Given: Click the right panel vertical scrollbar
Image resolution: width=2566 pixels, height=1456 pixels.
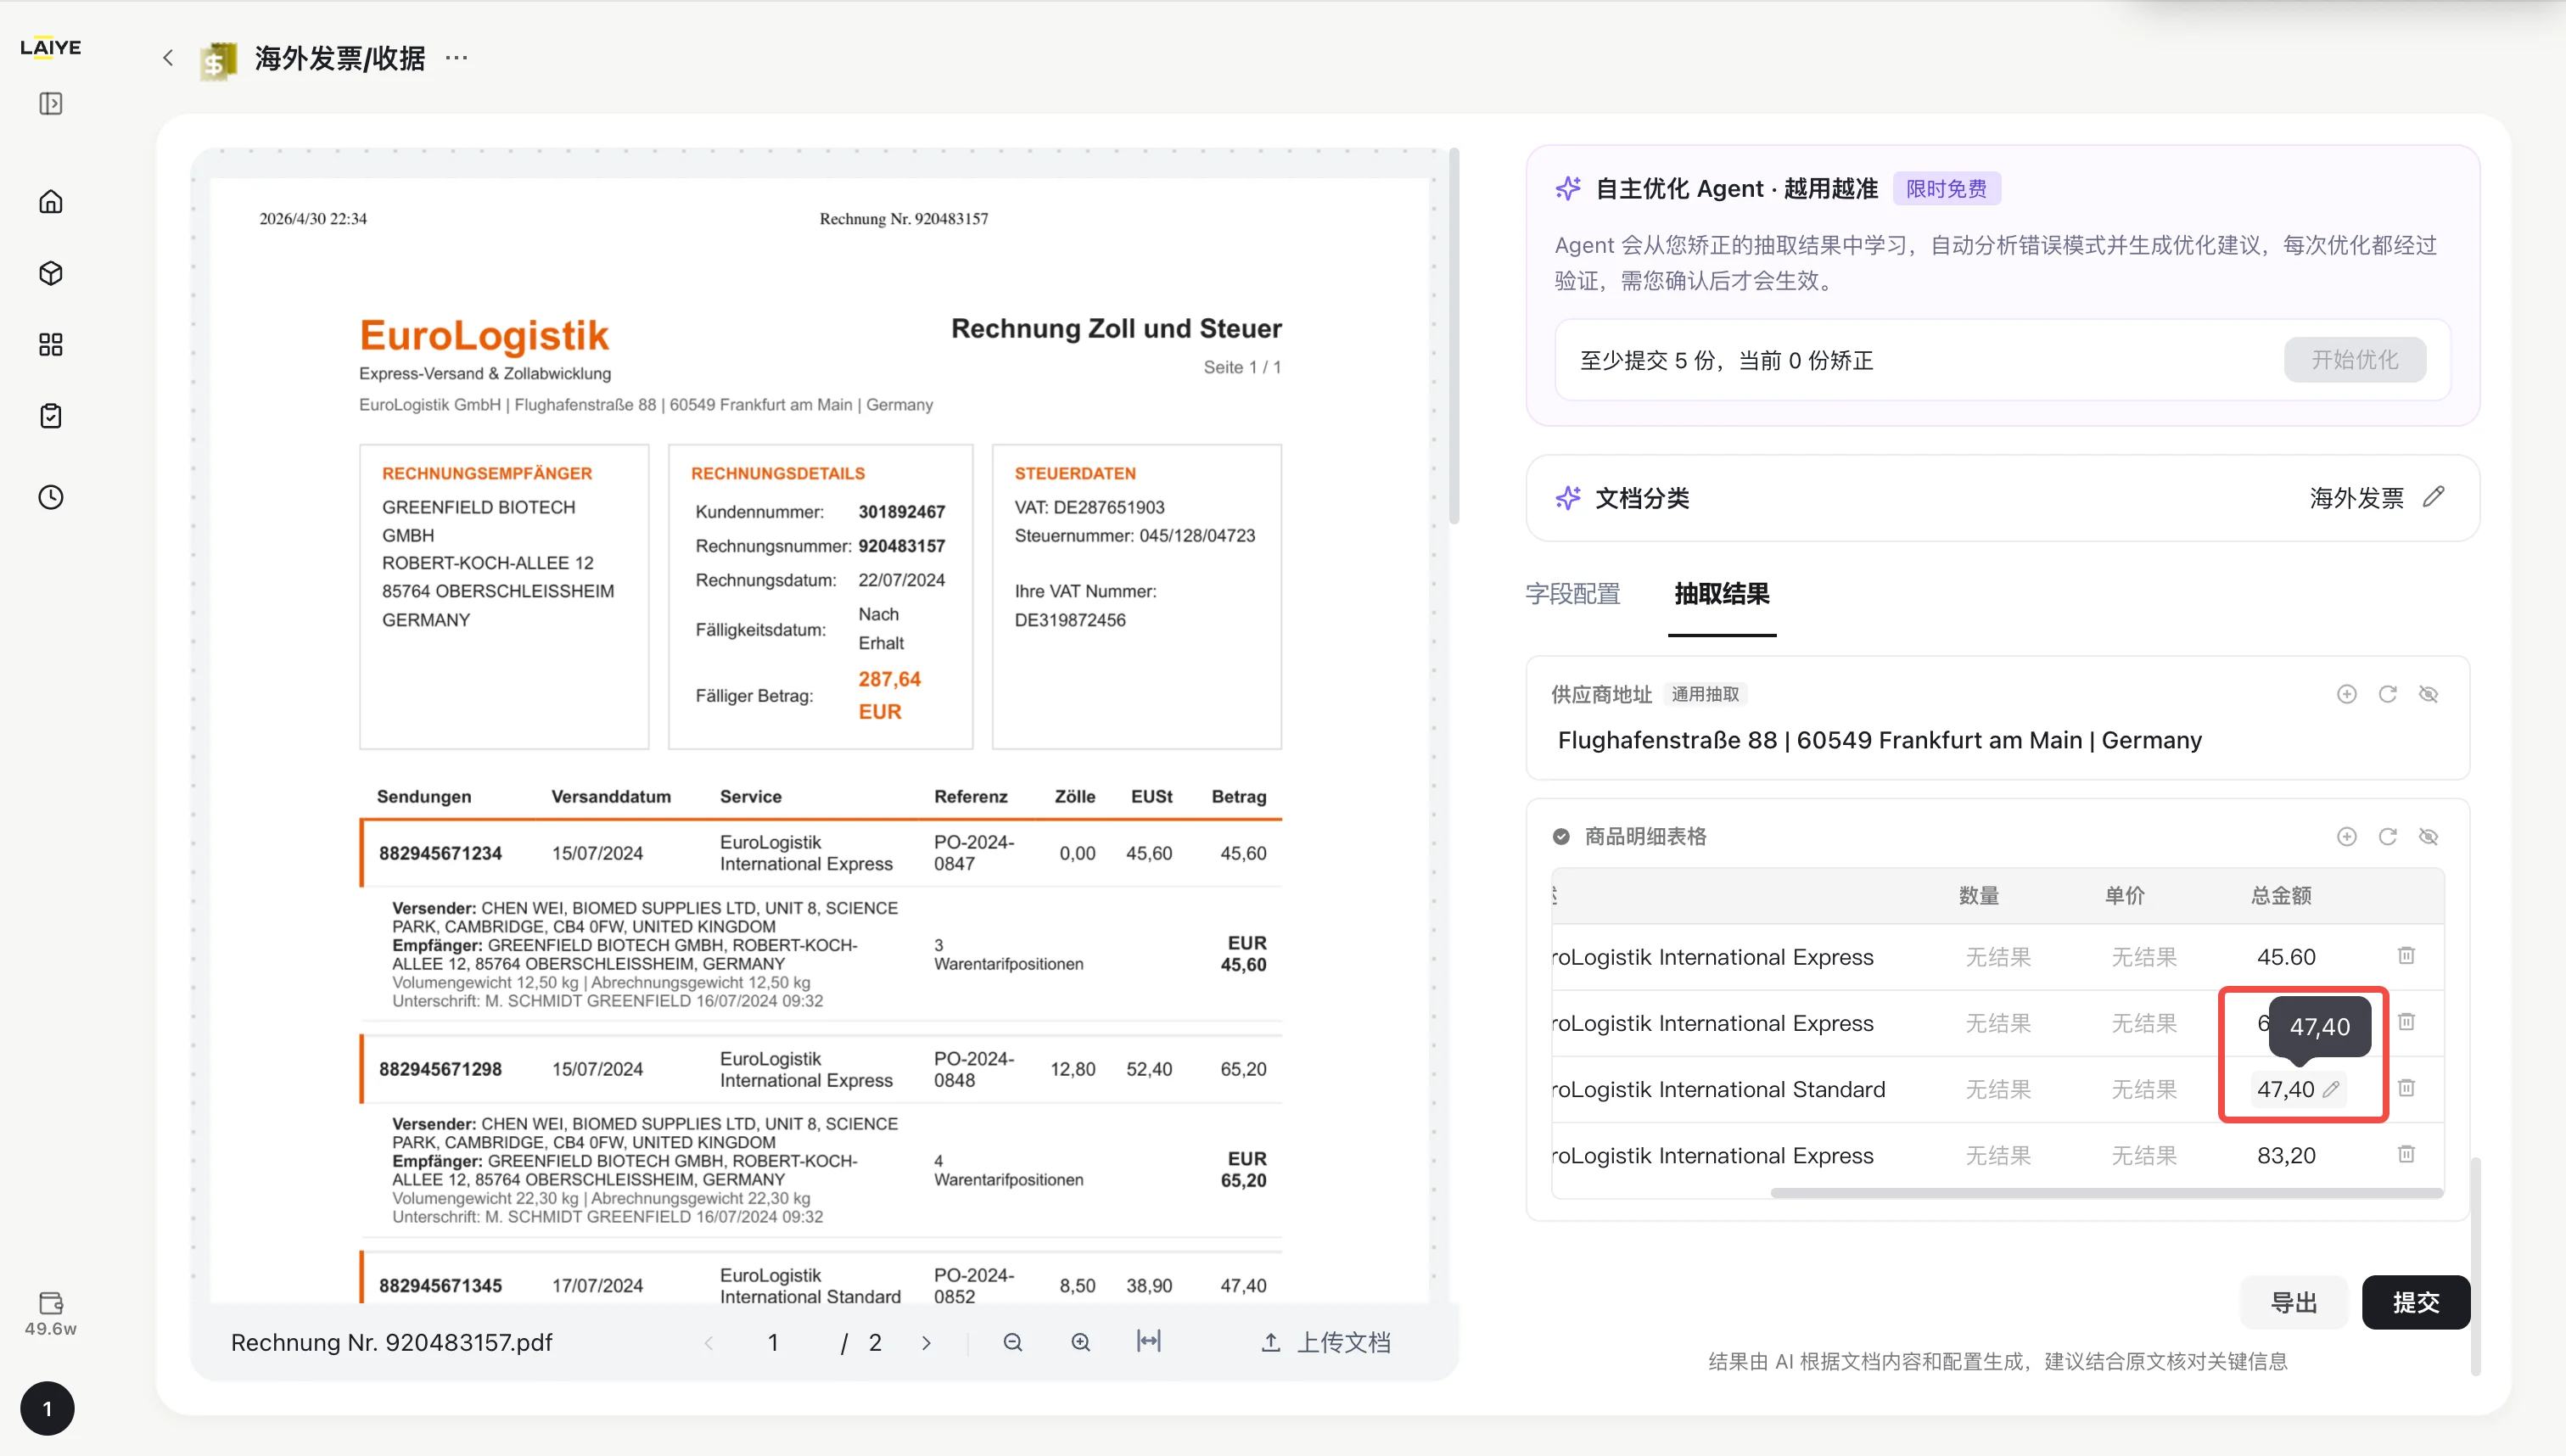Looking at the screenshot, I should point(2475,1265).
